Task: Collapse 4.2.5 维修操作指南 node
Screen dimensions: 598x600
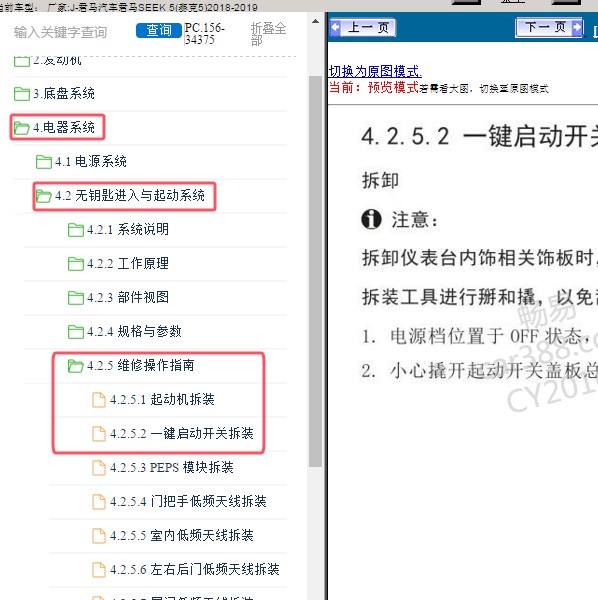Action: click(x=140, y=365)
